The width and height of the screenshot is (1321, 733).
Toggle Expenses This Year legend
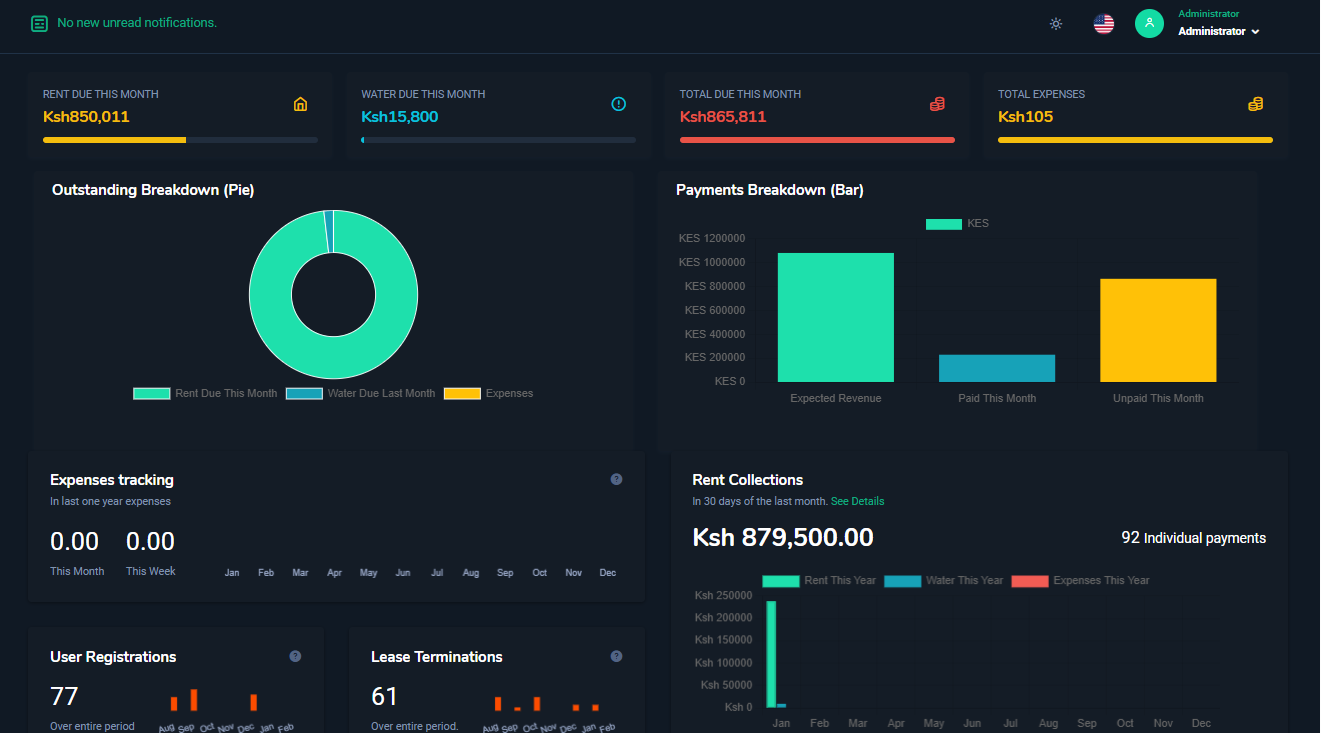pos(1080,580)
